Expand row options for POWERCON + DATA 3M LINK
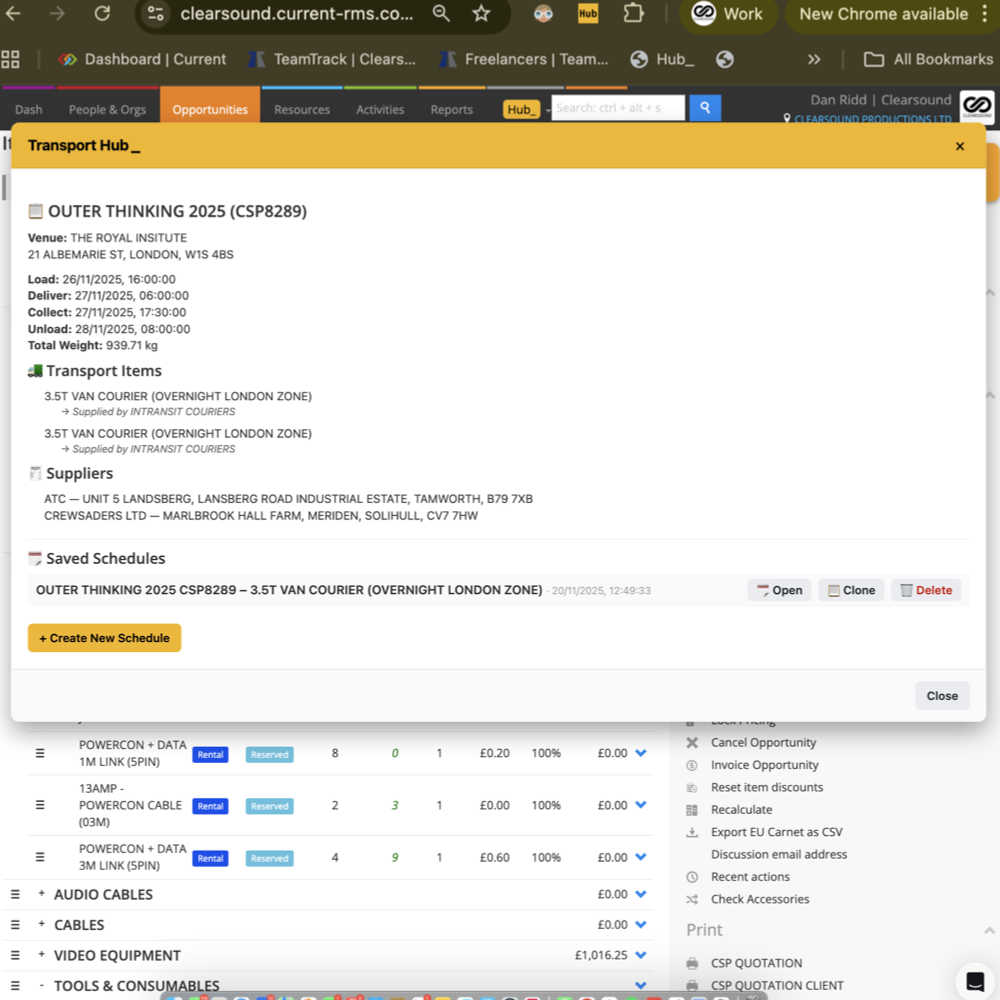Image resolution: width=1000 pixels, height=1000 pixels. tap(641, 857)
